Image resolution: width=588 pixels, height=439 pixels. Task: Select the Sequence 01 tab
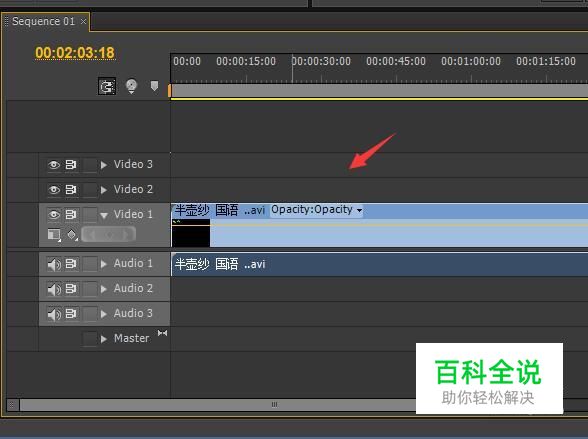click(43, 21)
